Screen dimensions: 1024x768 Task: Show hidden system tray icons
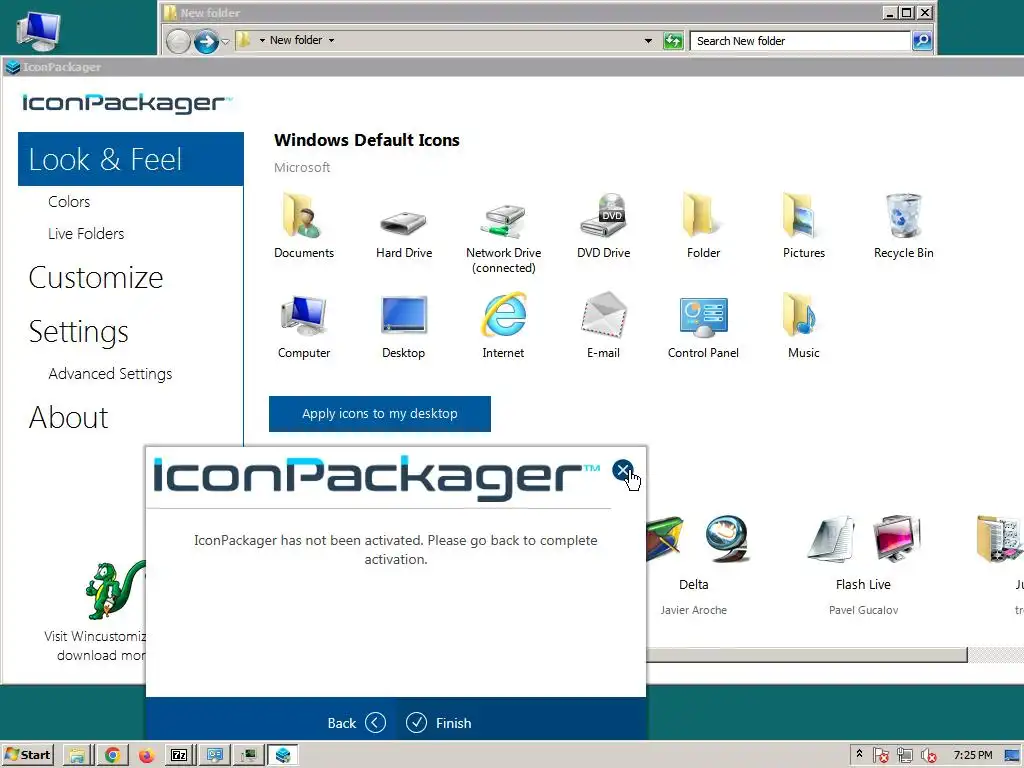859,754
